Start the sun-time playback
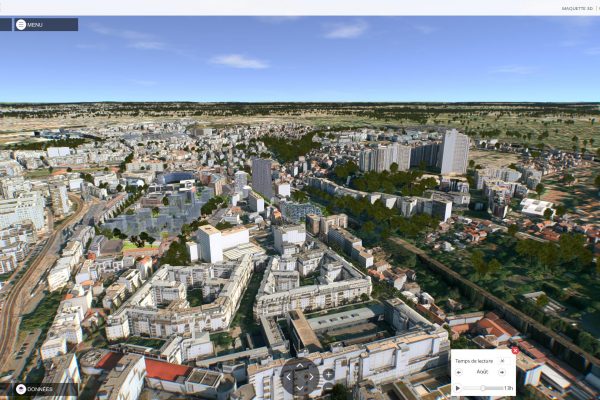Screen dimensions: 600x400 click(458, 388)
